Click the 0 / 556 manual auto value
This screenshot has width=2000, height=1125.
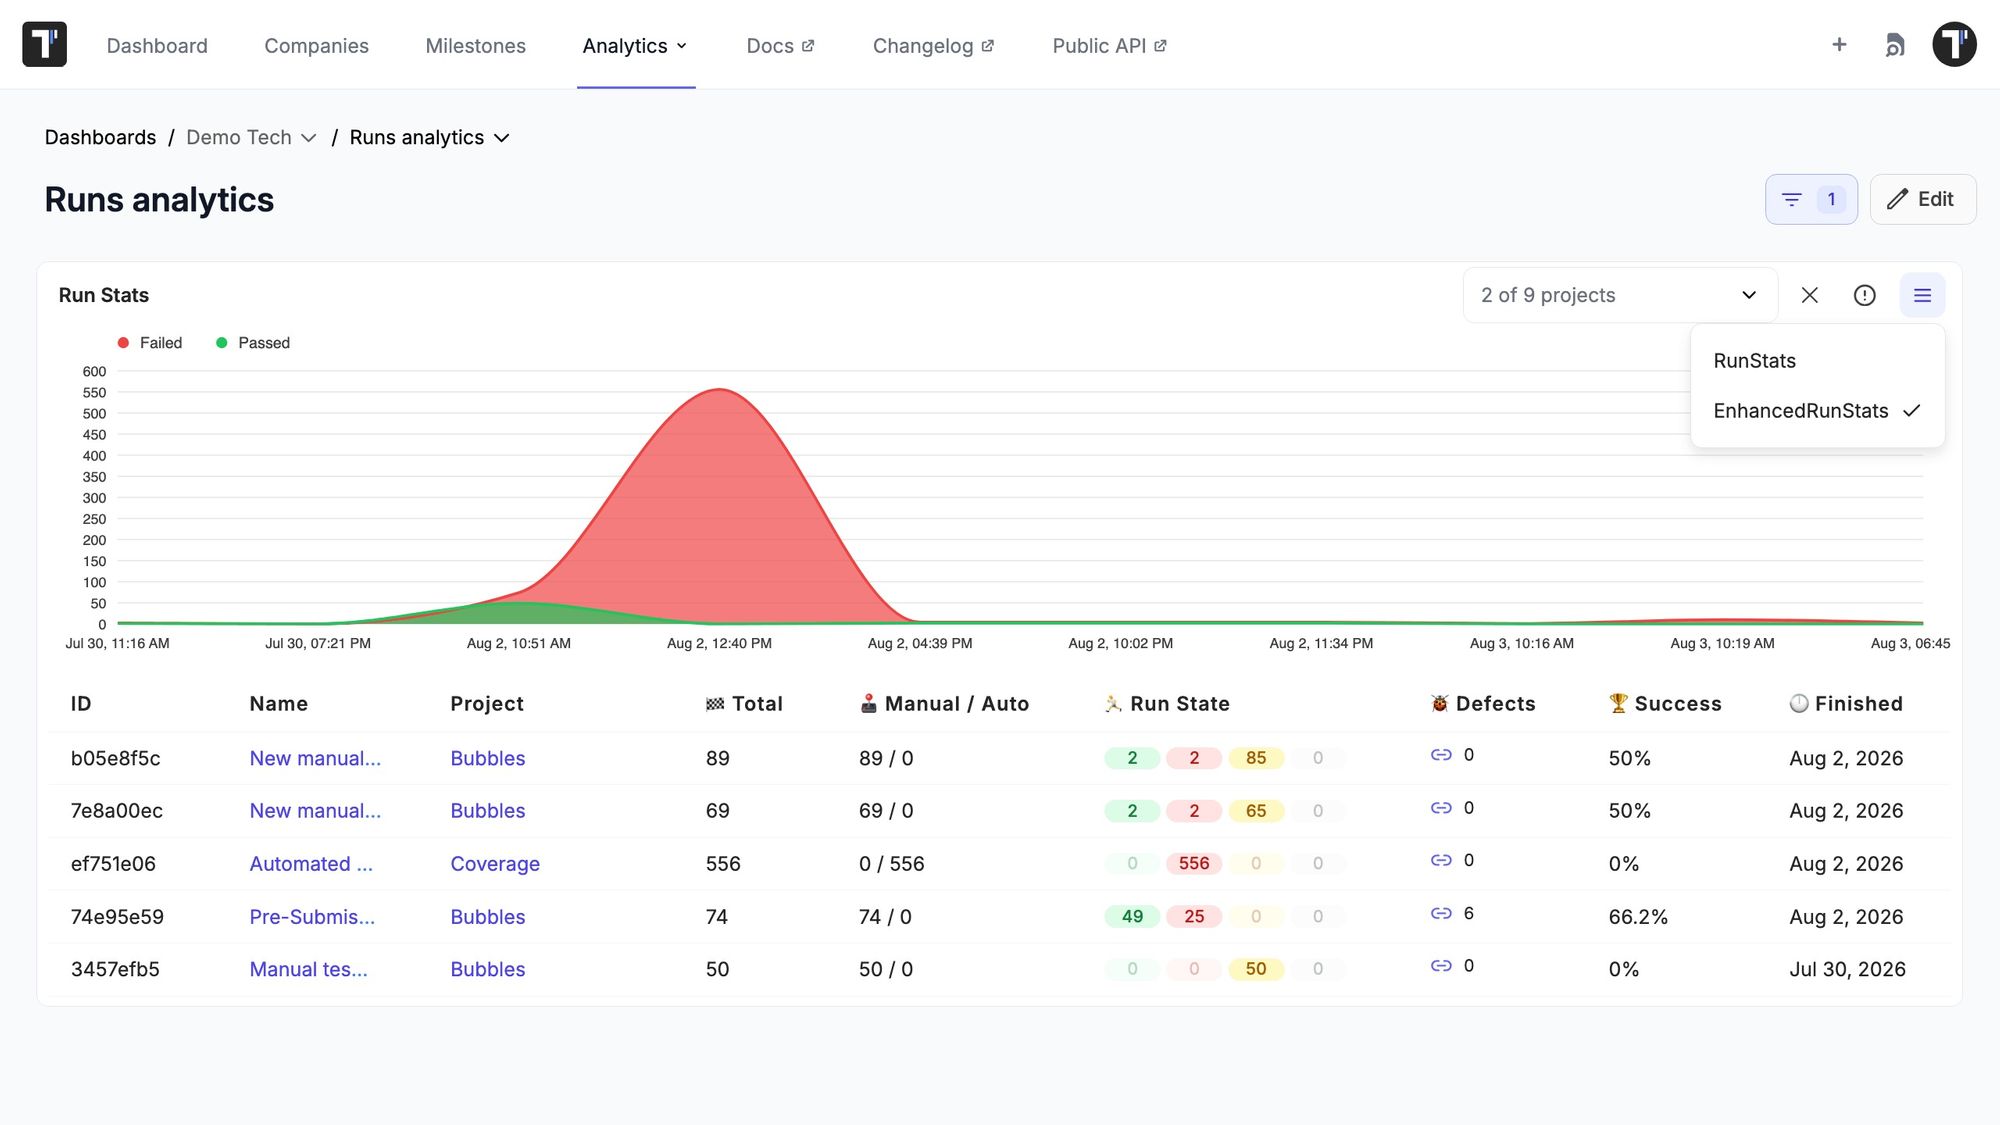point(891,864)
